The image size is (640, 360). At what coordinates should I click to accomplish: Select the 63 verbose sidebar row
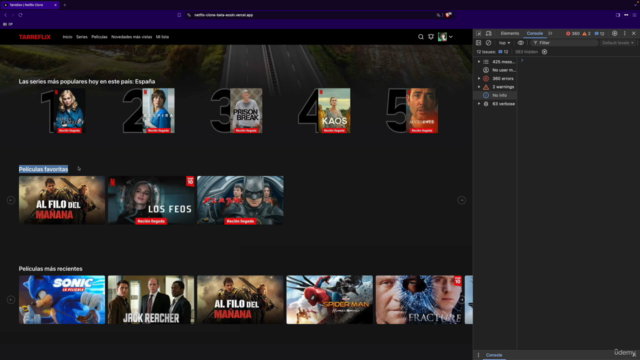click(495, 104)
